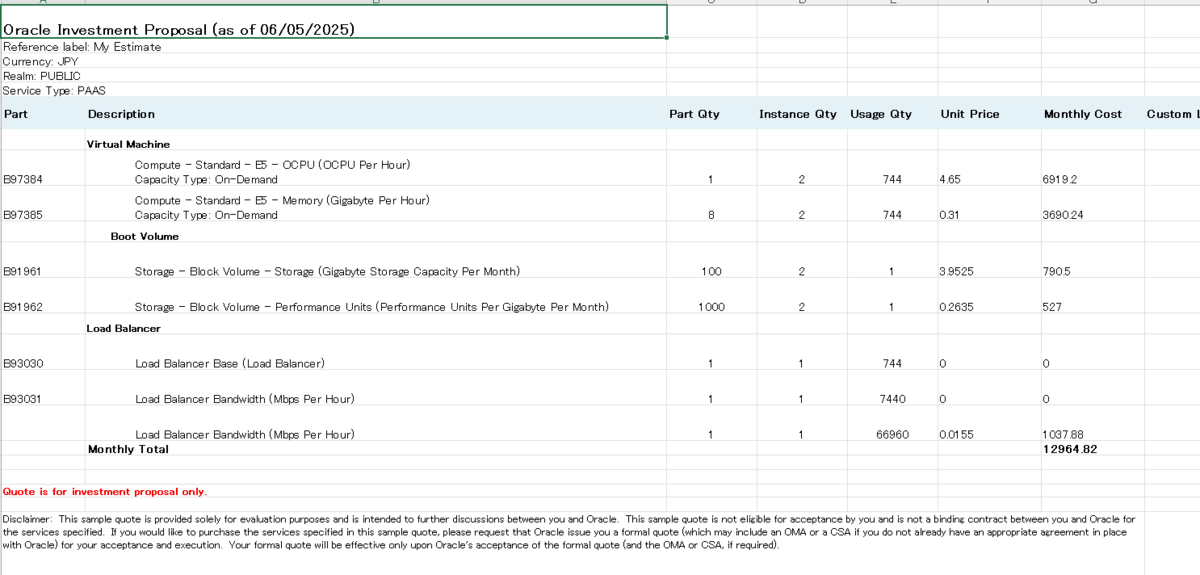Click the 'Realm: PUBLIC' cell

point(42,76)
